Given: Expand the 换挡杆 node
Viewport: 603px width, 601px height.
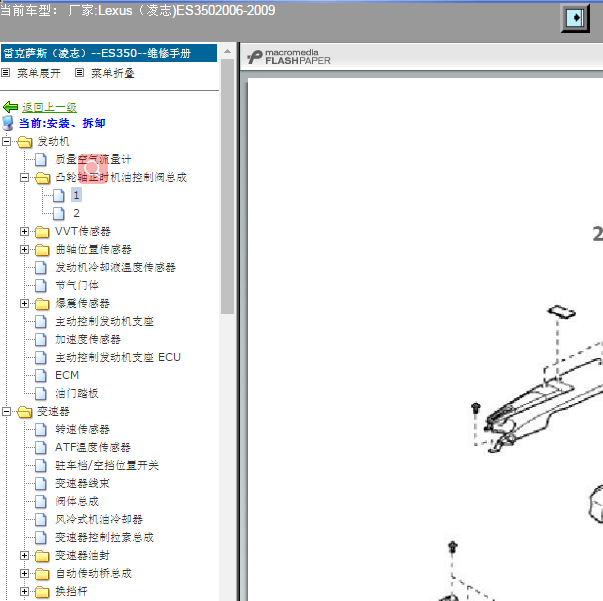Looking at the screenshot, I should 24,592.
